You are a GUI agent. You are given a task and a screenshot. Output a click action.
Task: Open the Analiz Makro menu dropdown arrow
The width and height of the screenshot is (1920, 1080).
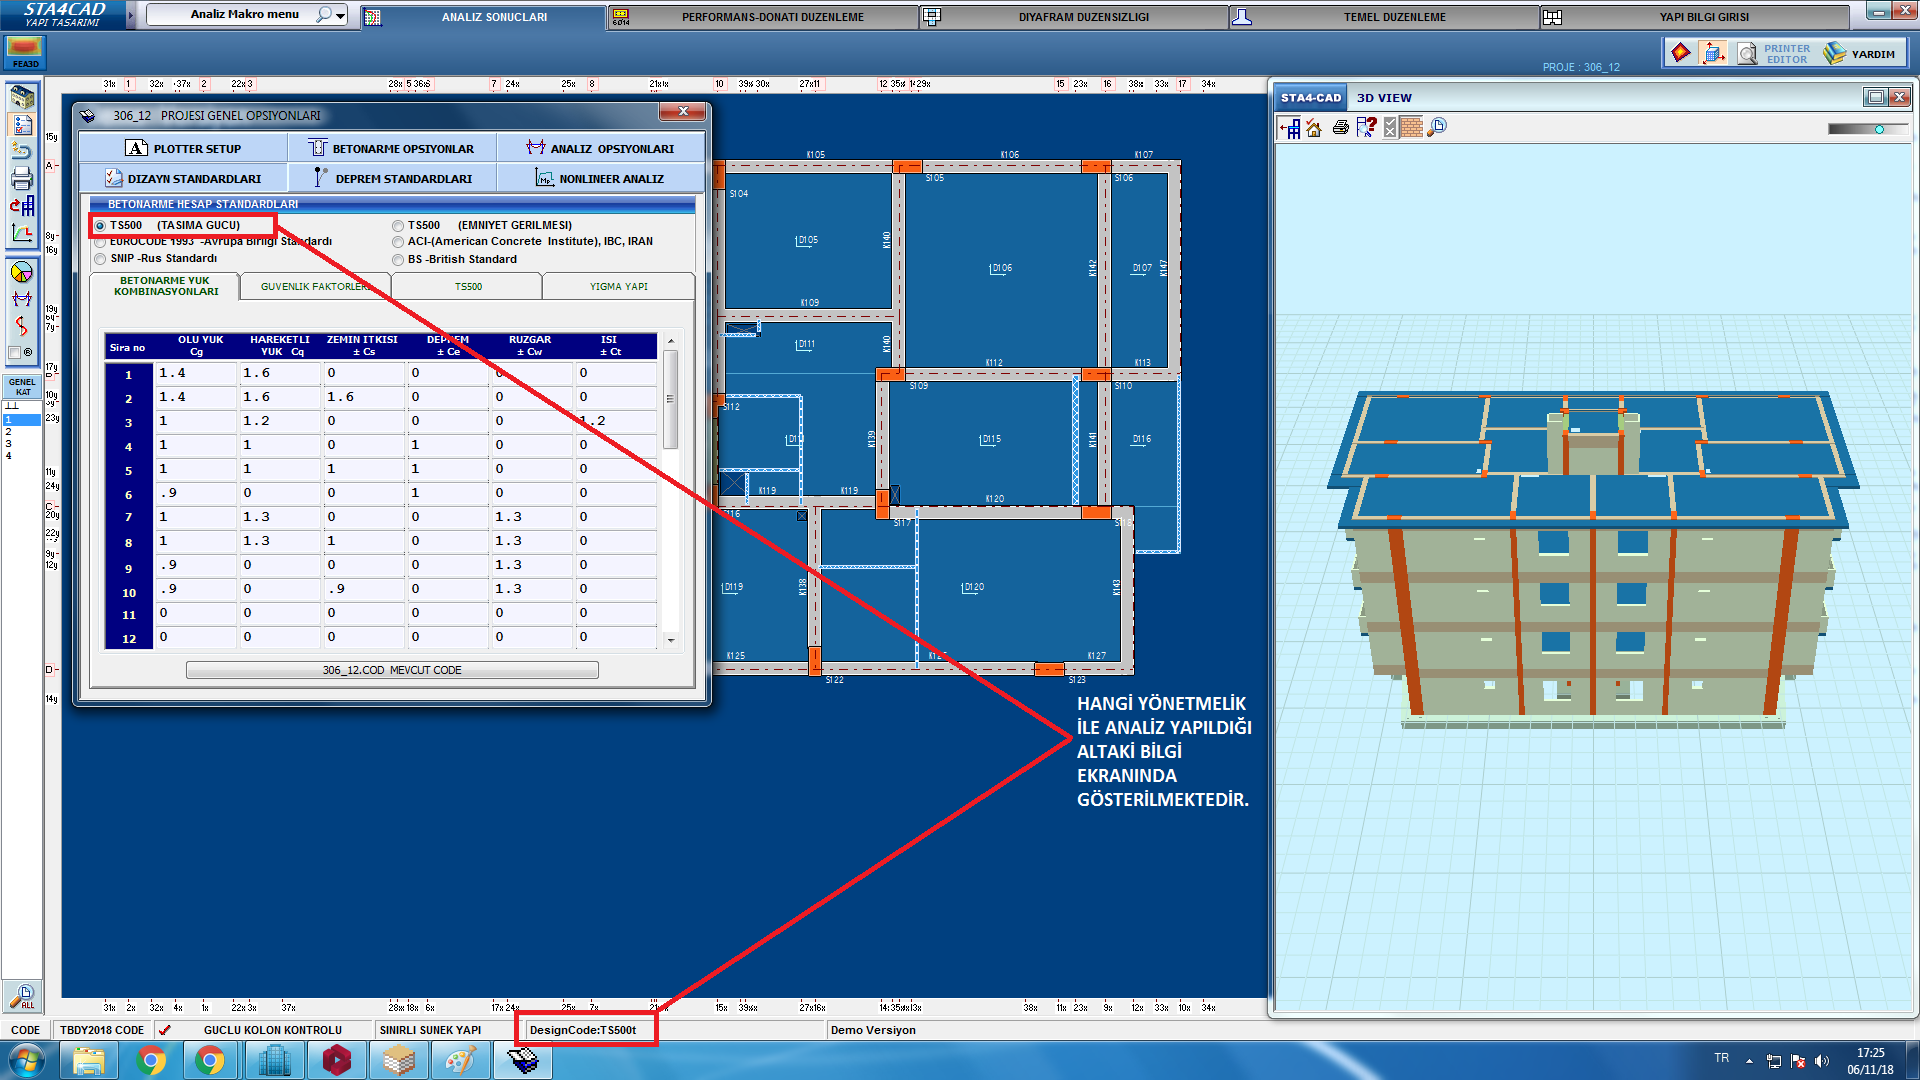tap(341, 15)
